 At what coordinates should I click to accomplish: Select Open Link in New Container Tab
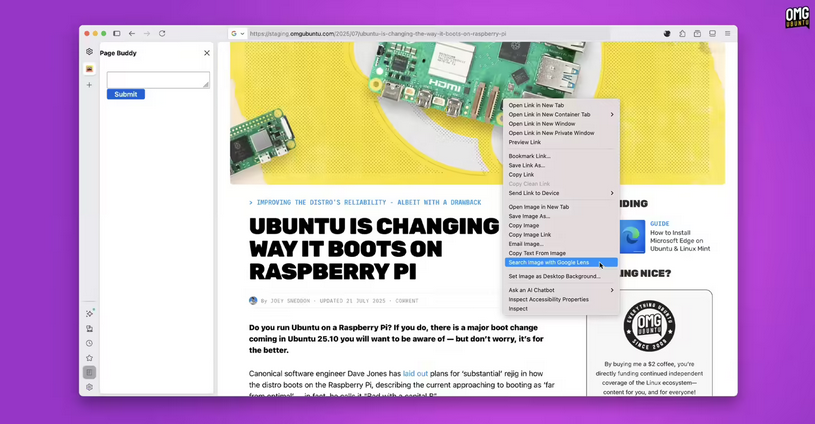click(550, 114)
